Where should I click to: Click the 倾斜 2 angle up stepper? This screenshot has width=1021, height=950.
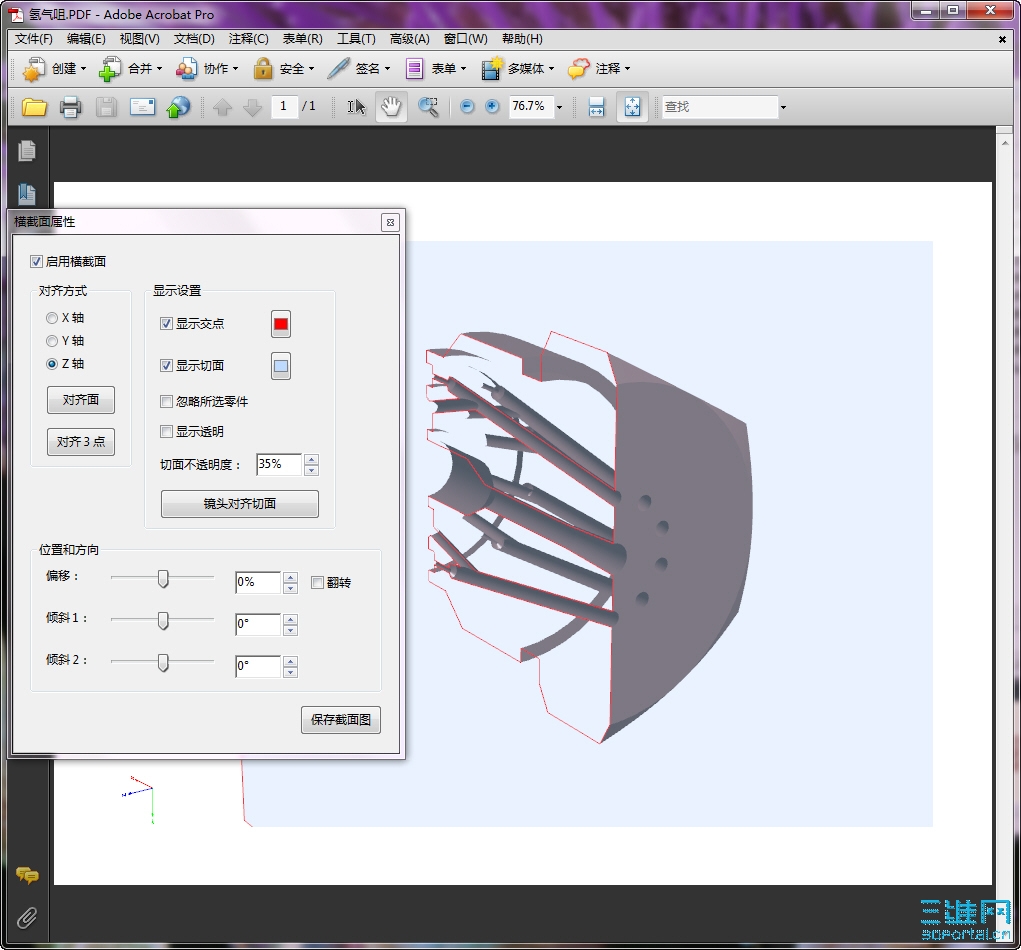pos(290,662)
